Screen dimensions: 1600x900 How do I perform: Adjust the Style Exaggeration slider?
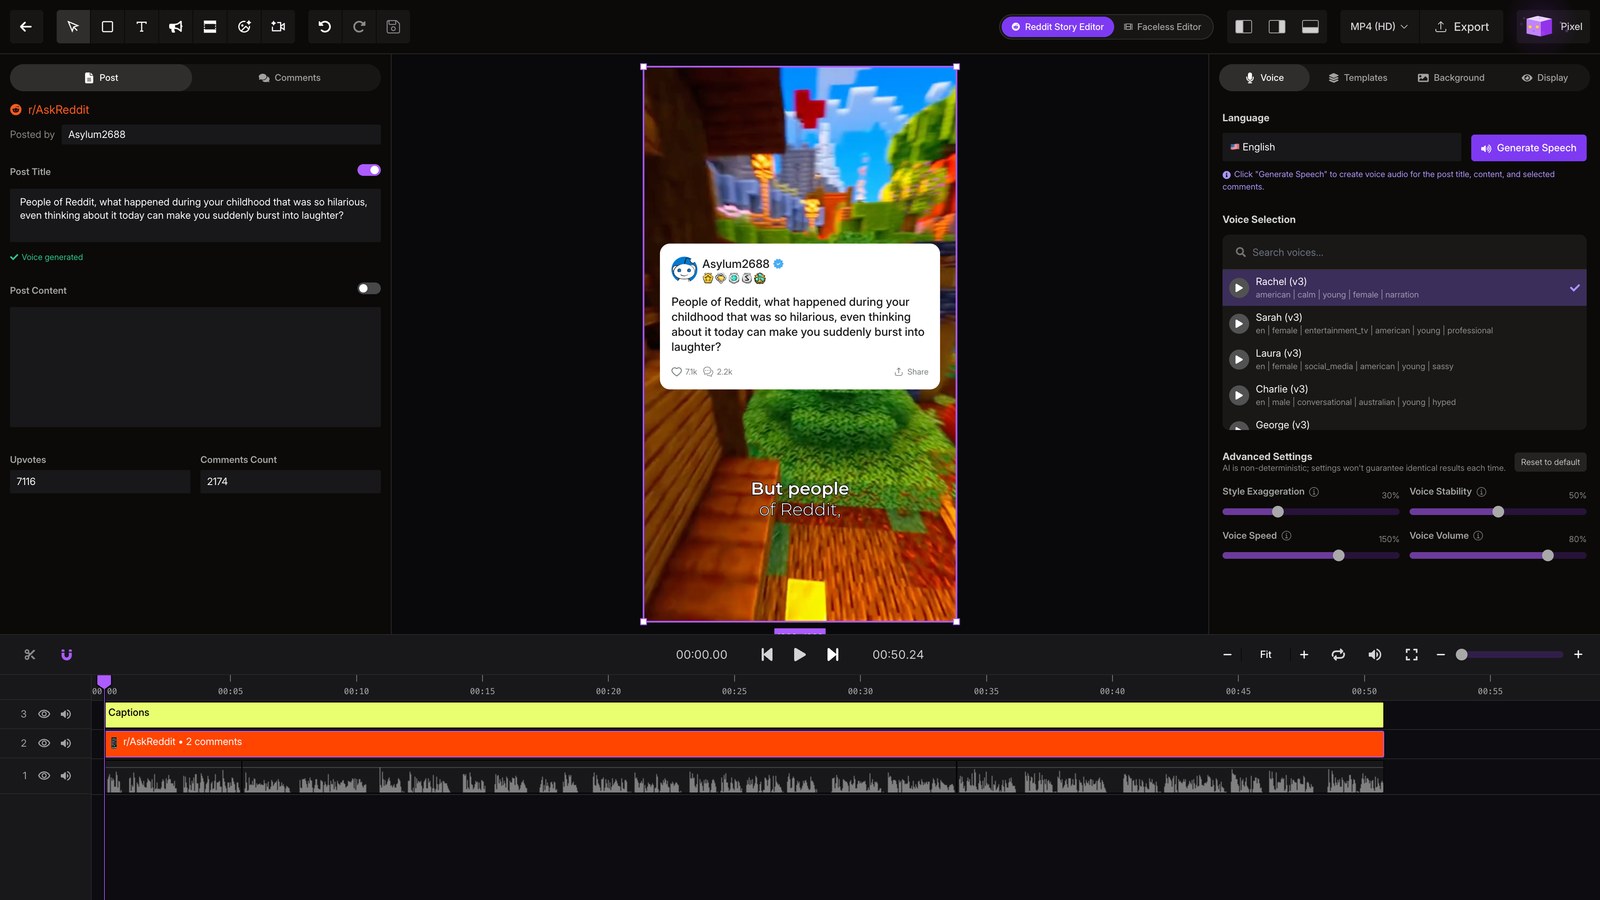coord(1310,512)
